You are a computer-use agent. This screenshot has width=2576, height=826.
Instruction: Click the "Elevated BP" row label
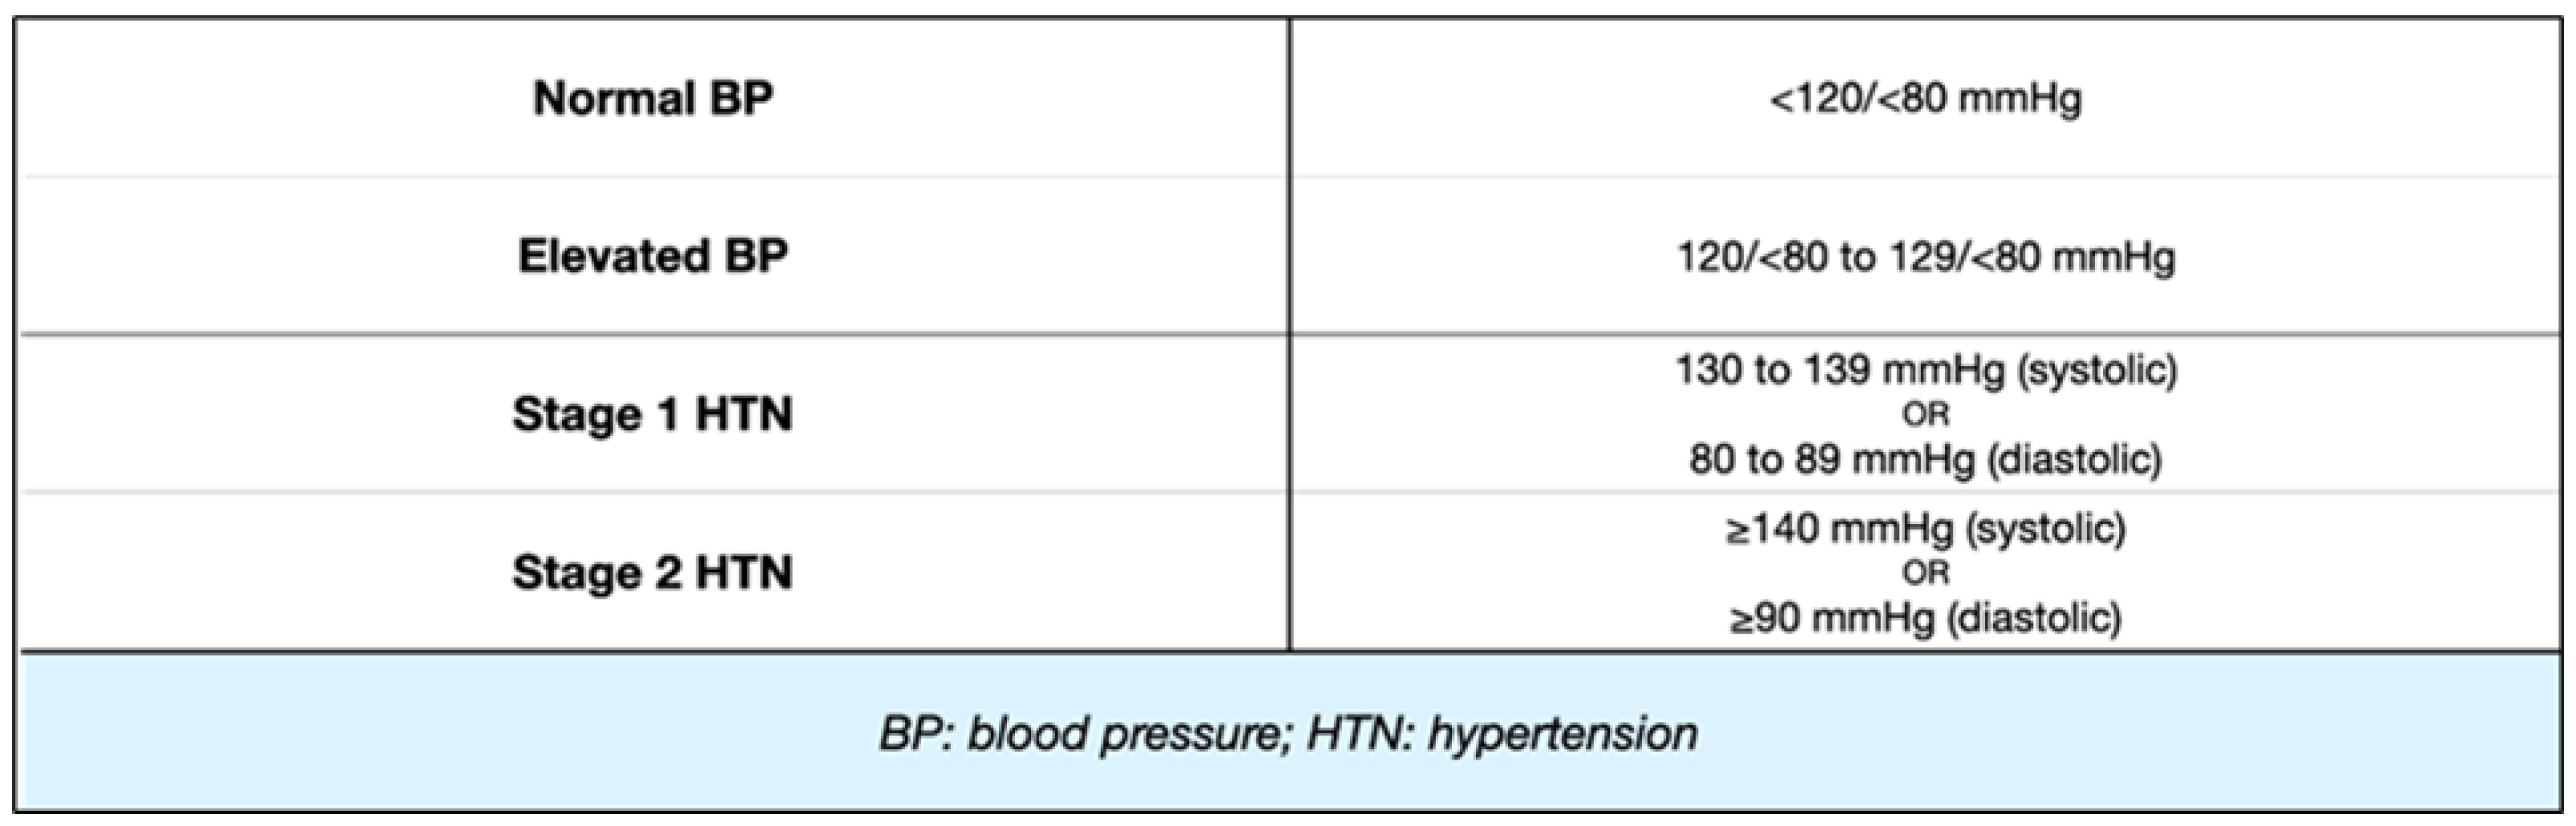[x=652, y=256]
